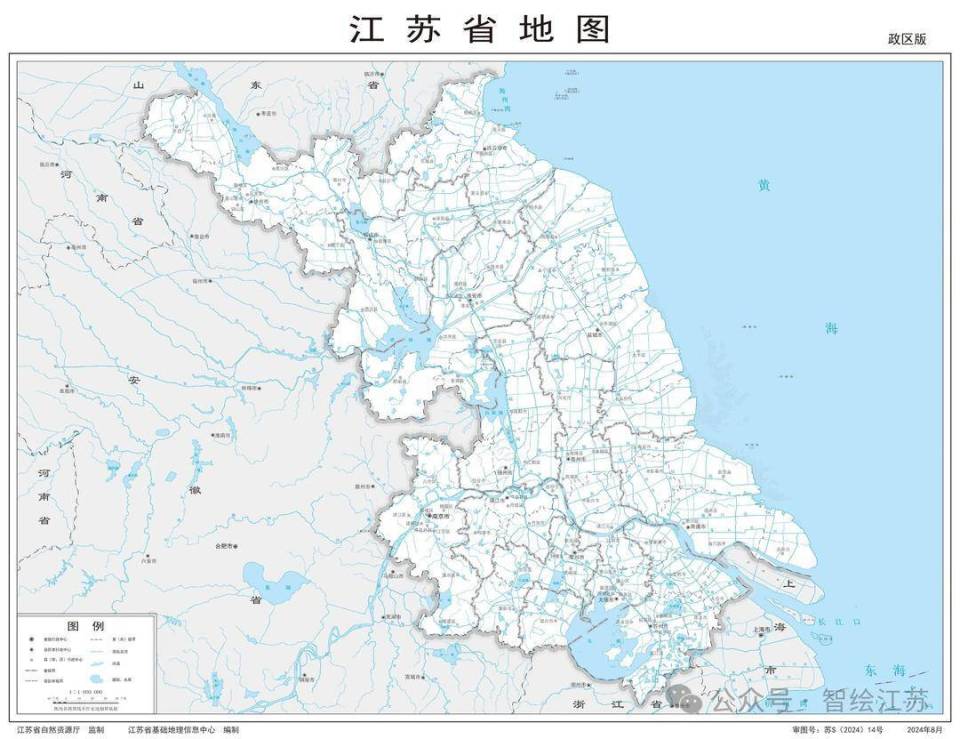Click the 宿州市 city label
The image size is (960, 739).
coord(201,281)
